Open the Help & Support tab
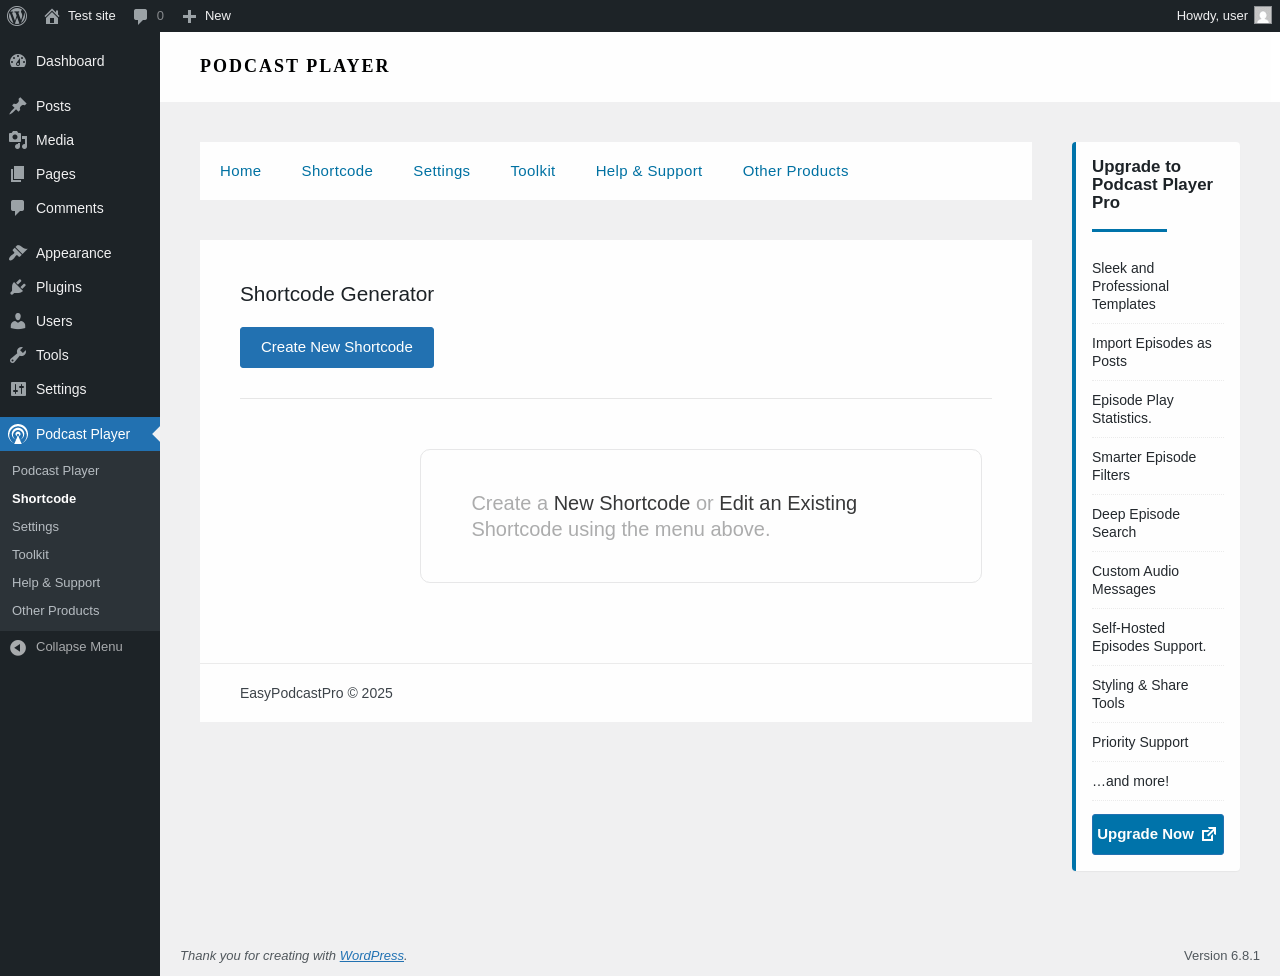 point(649,171)
